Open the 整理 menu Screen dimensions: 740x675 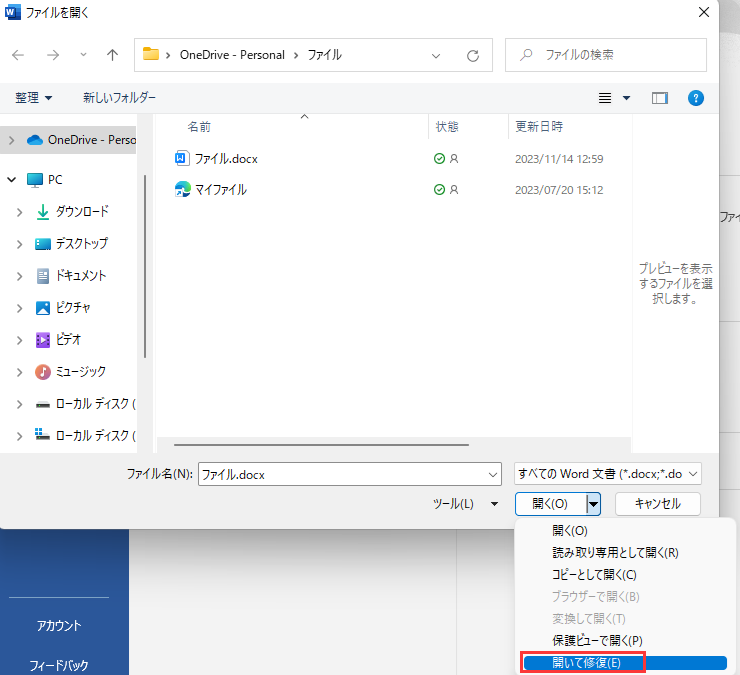33,98
